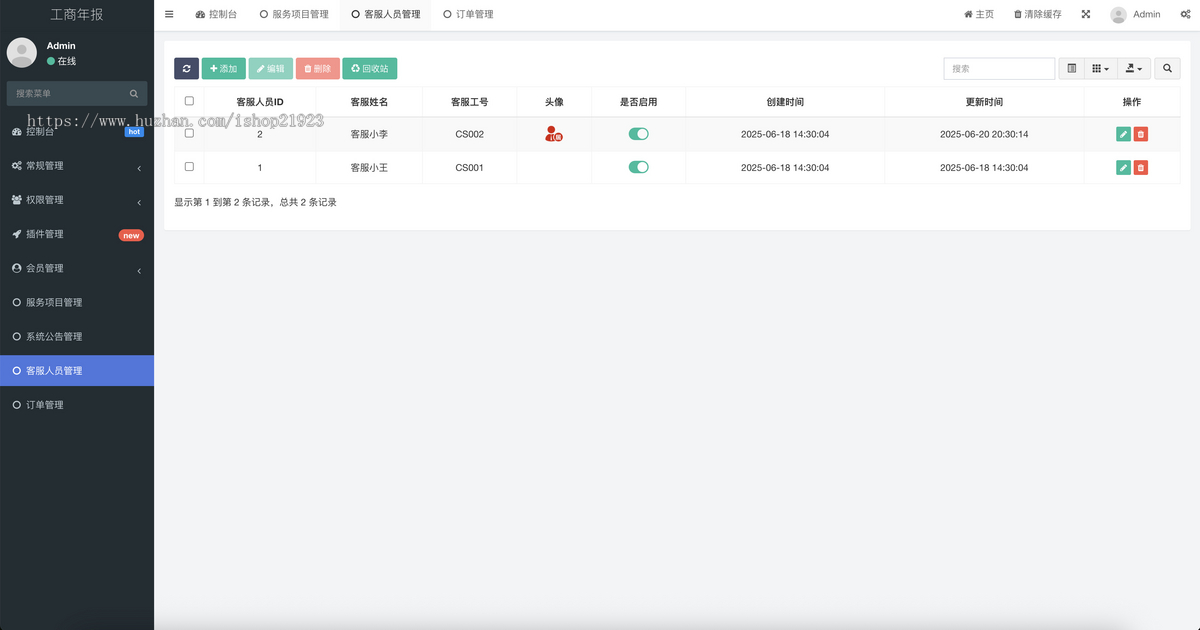Switch to the 控制台 tab

[x=216, y=14]
